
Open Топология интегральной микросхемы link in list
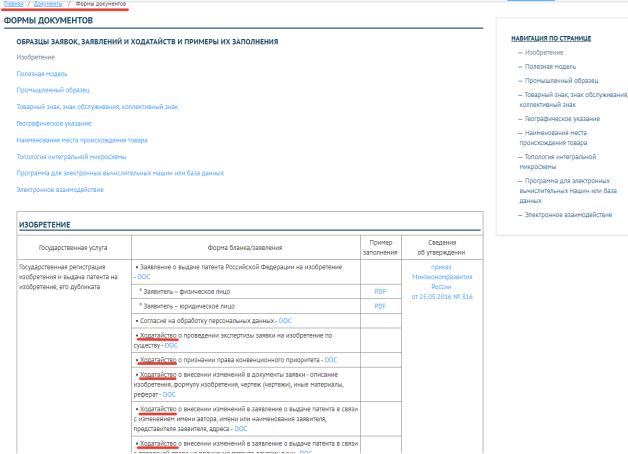tap(71, 157)
